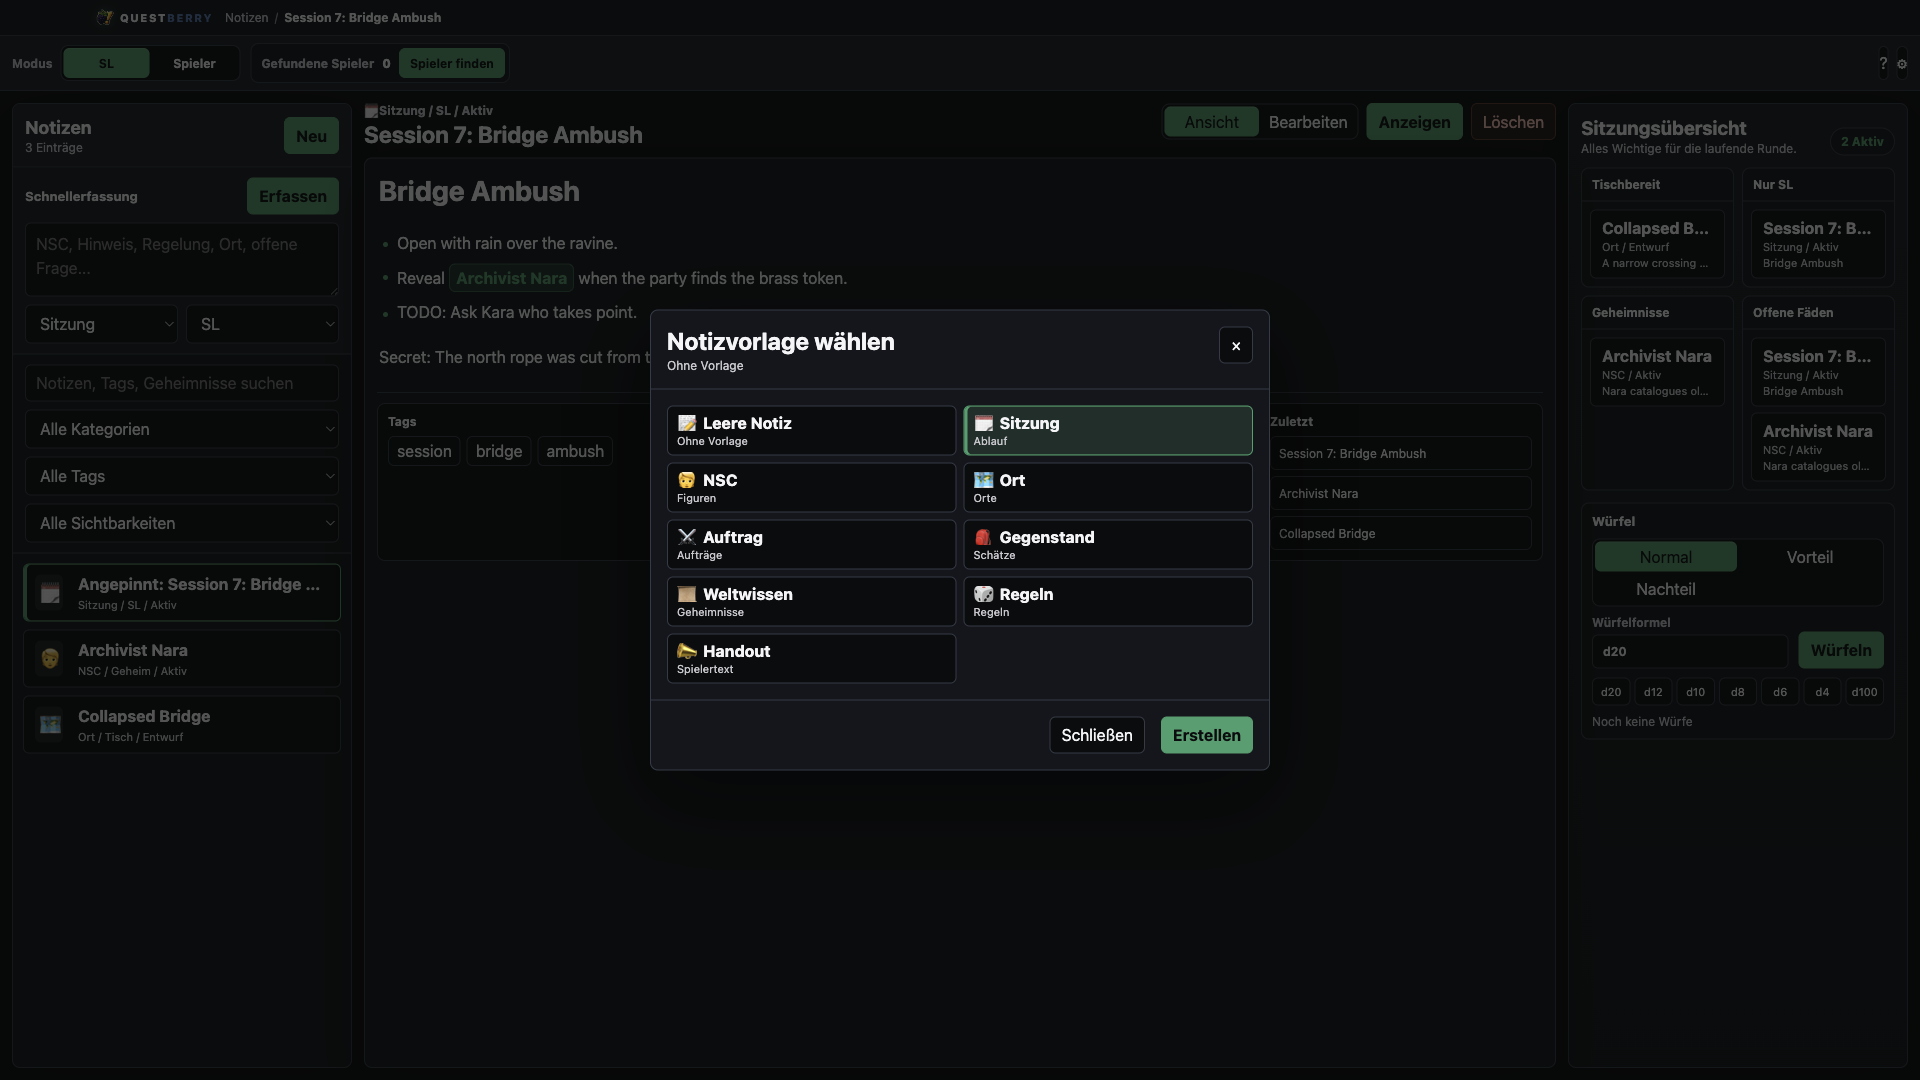Viewport: 1920px width, 1080px height.
Task: Choose the Gegenstand template option
Action: [1108, 545]
